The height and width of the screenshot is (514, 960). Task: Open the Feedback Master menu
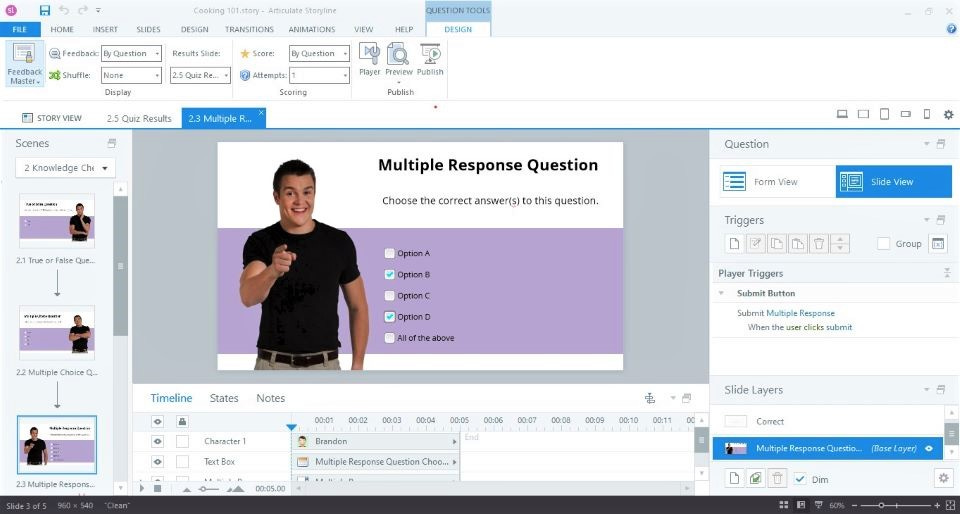pyautogui.click(x=24, y=64)
